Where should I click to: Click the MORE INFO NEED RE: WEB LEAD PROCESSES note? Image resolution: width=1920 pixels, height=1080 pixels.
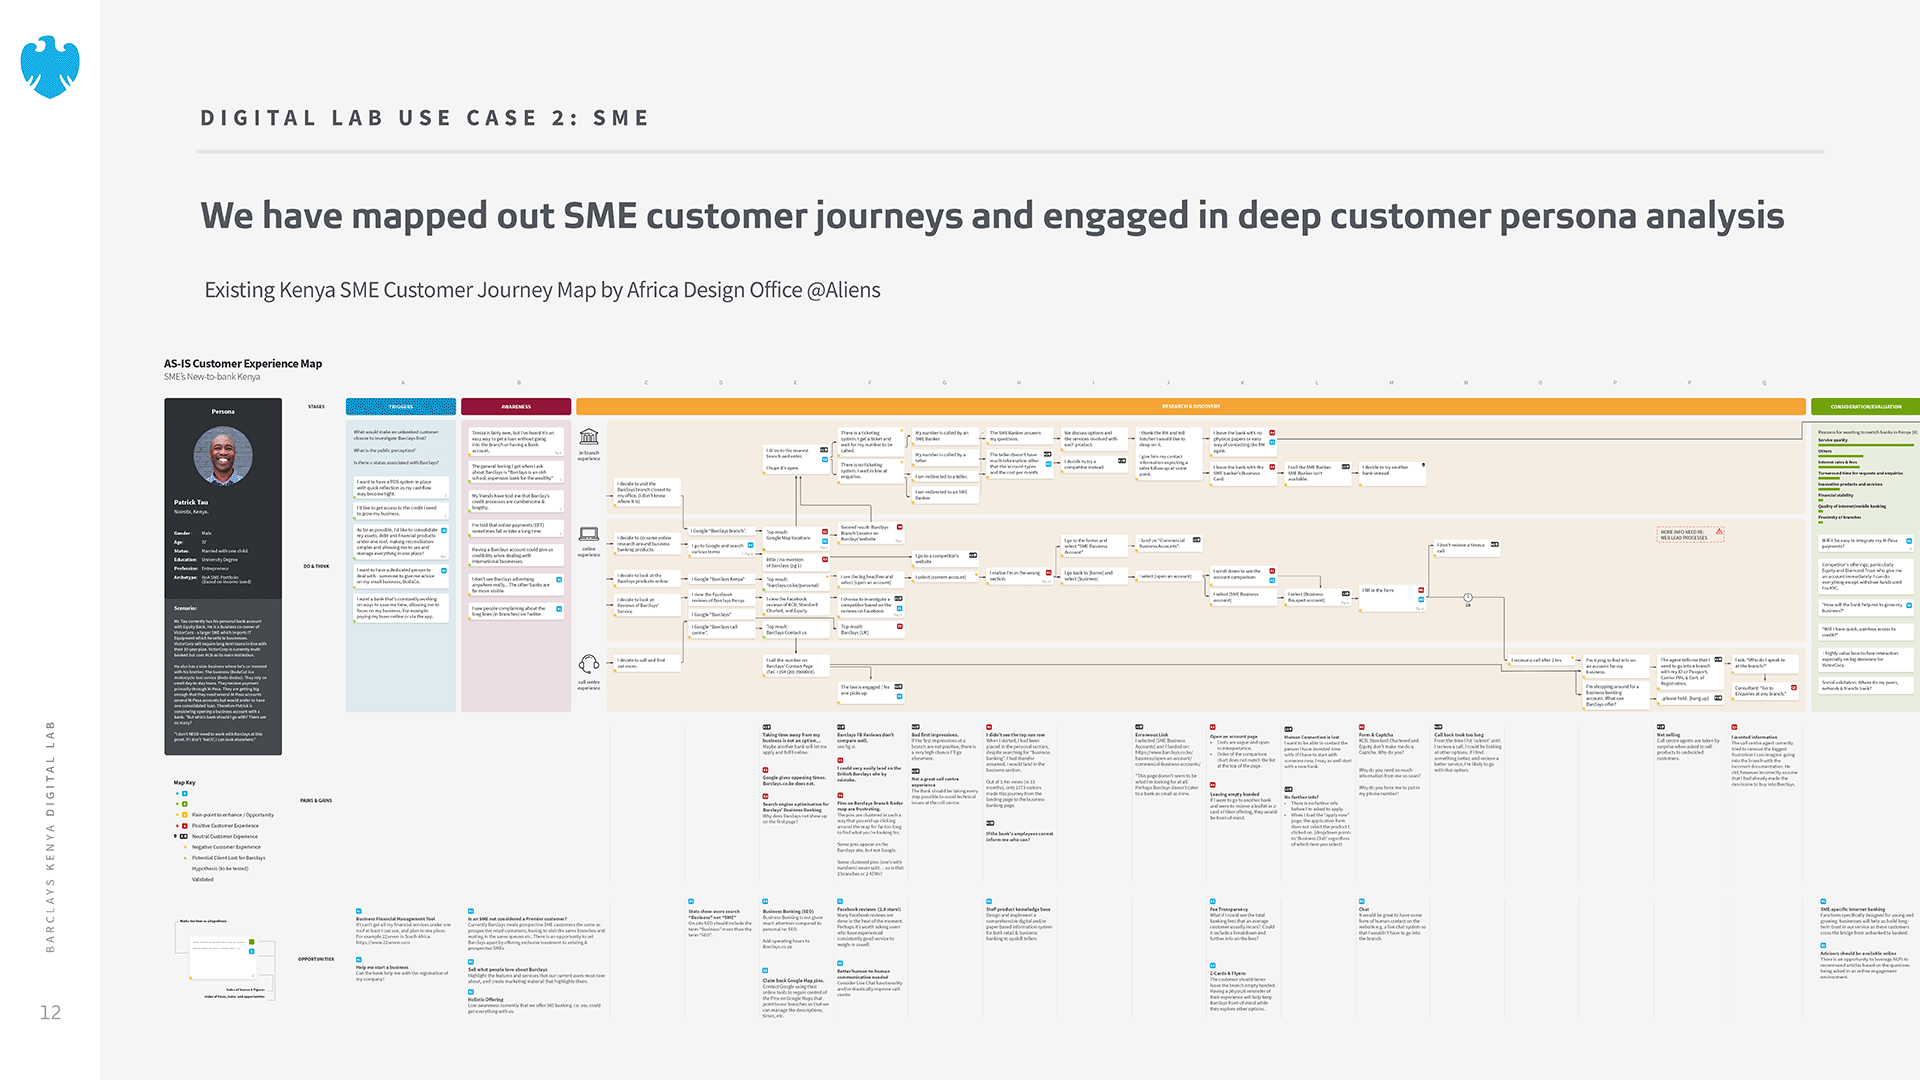coord(1690,535)
